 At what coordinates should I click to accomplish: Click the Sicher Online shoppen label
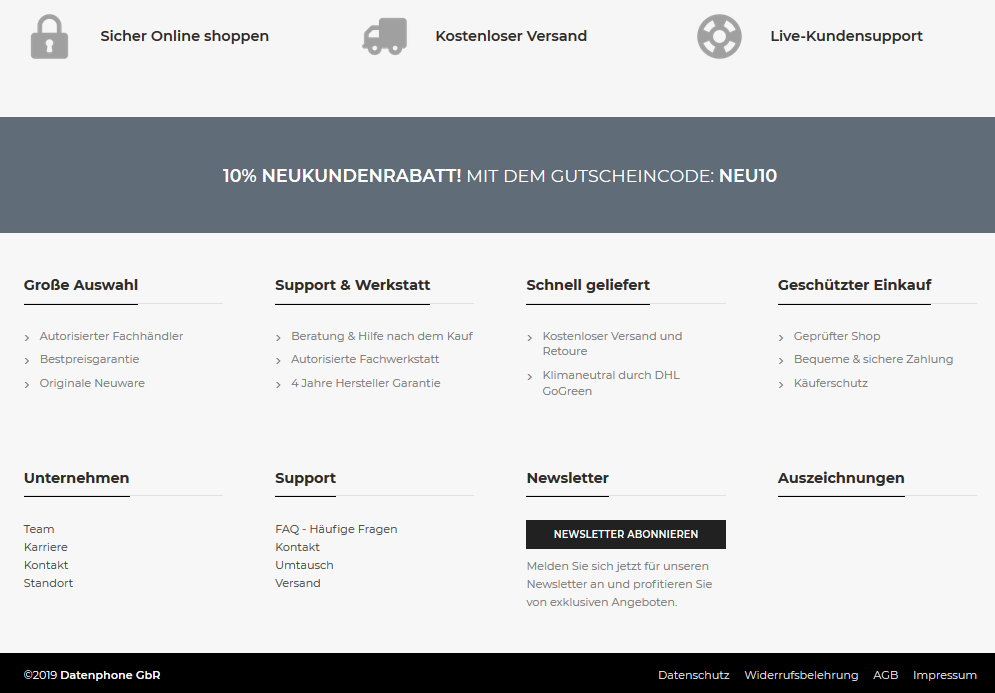[185, 36]
